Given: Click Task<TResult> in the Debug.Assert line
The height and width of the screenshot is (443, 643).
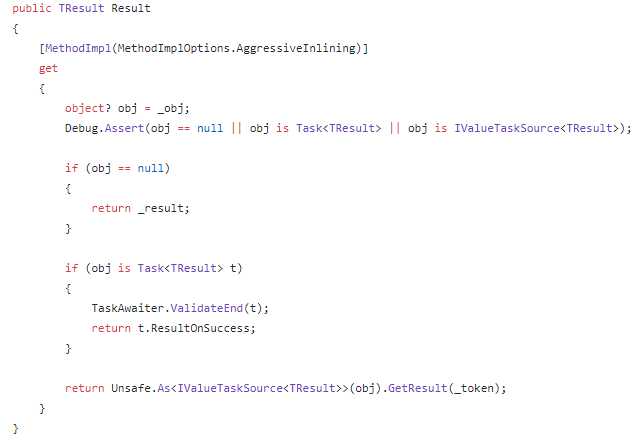Looking at the screenshot, I should pyautogui.click(x=339, y=128).
